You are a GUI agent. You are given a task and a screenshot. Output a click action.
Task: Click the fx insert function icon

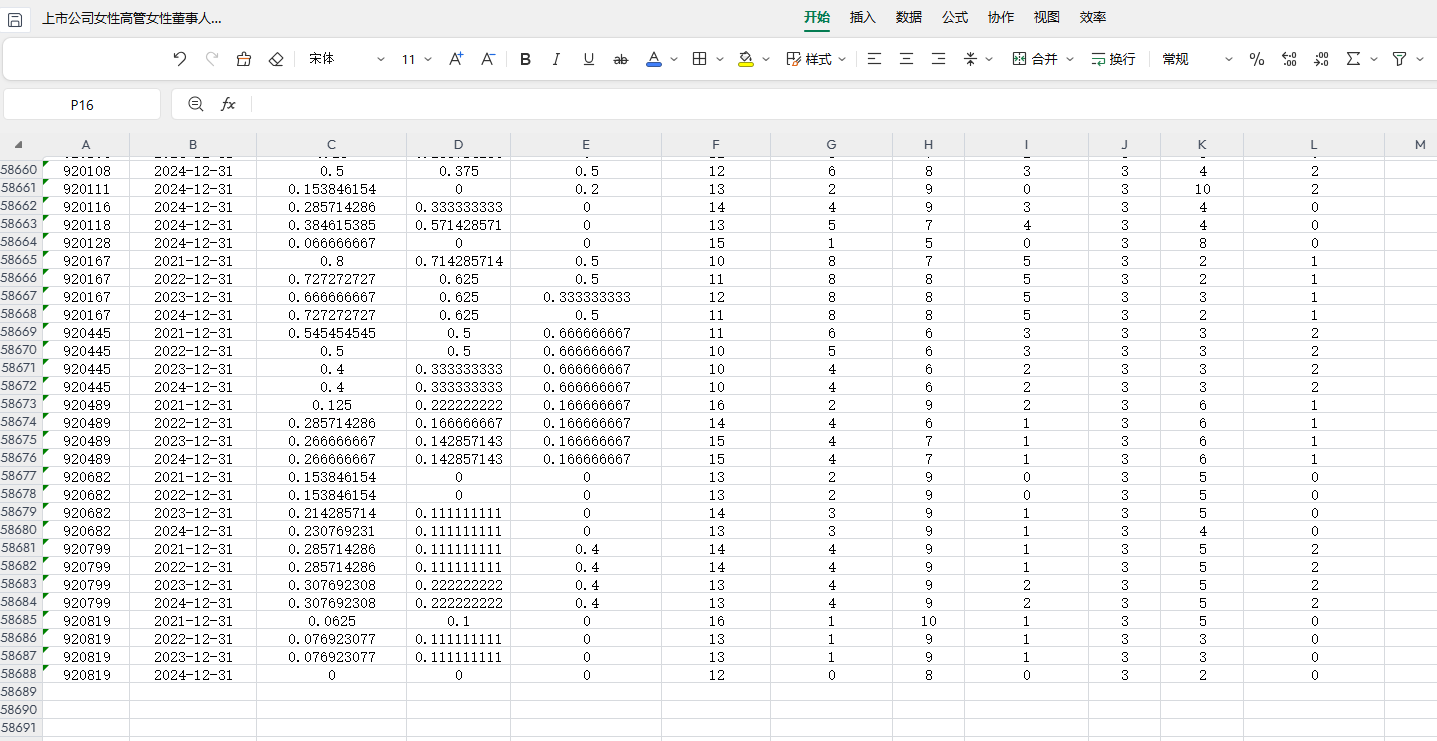point(228,104)
